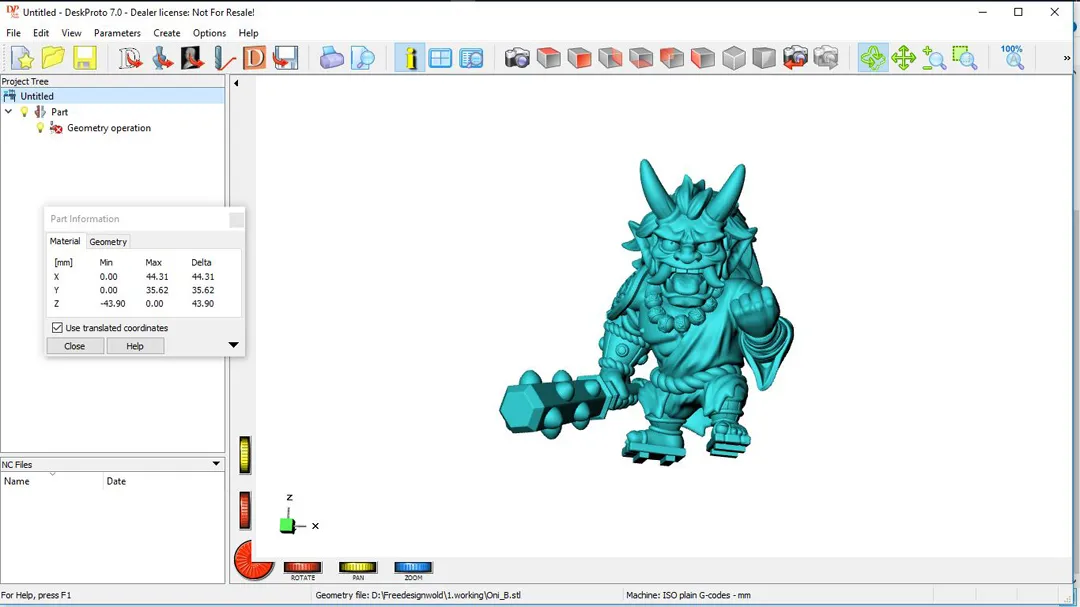Viewport: 1080px width, 607px height.
Task: Select the Geometry operation tree item
Action: 109,127
